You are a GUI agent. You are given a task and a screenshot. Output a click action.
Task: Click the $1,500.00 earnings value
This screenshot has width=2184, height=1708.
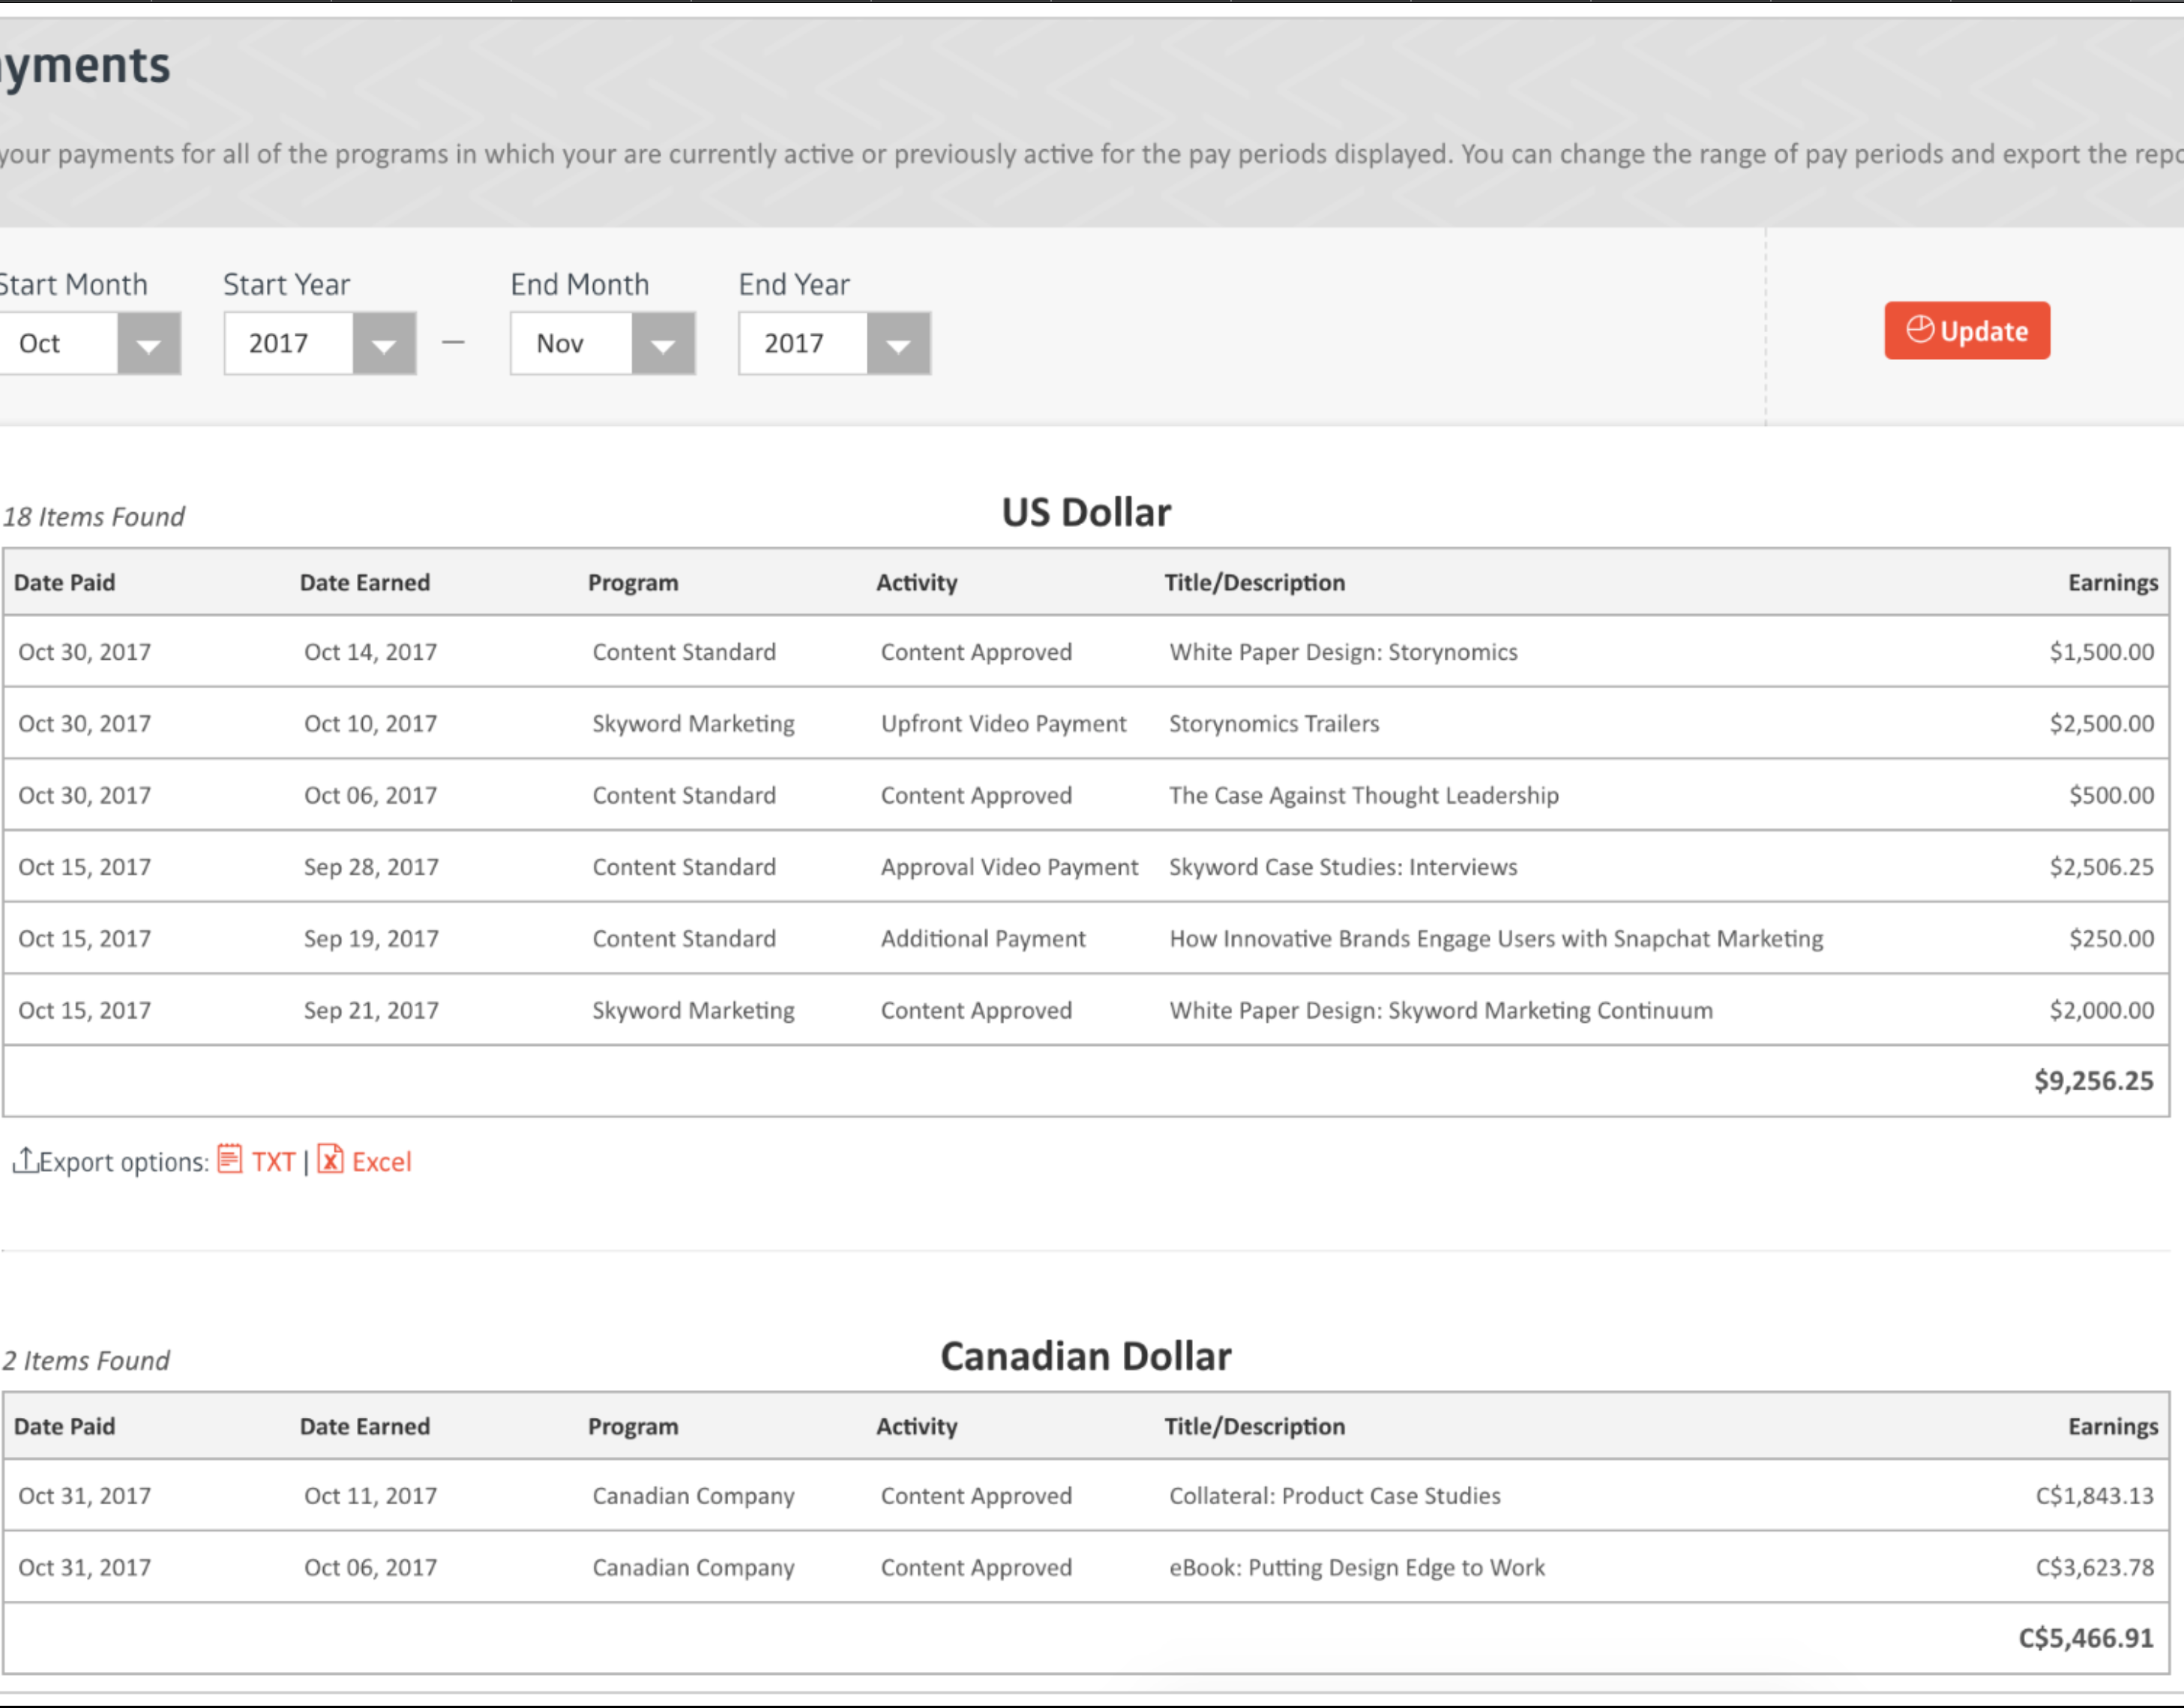point(2101,652)
